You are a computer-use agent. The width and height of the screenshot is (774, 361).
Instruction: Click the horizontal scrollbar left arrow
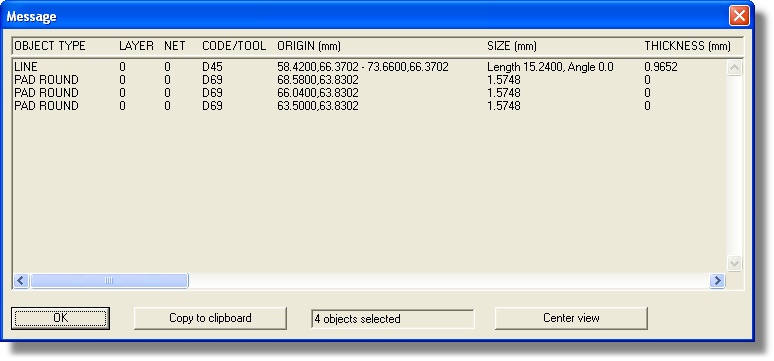tap(20, 281)
